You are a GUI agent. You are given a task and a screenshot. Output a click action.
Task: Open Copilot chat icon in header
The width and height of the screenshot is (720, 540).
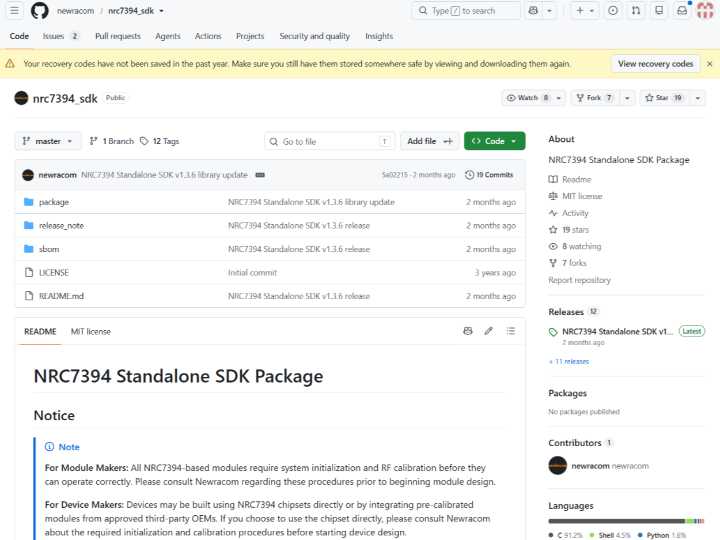click(533, 10)
